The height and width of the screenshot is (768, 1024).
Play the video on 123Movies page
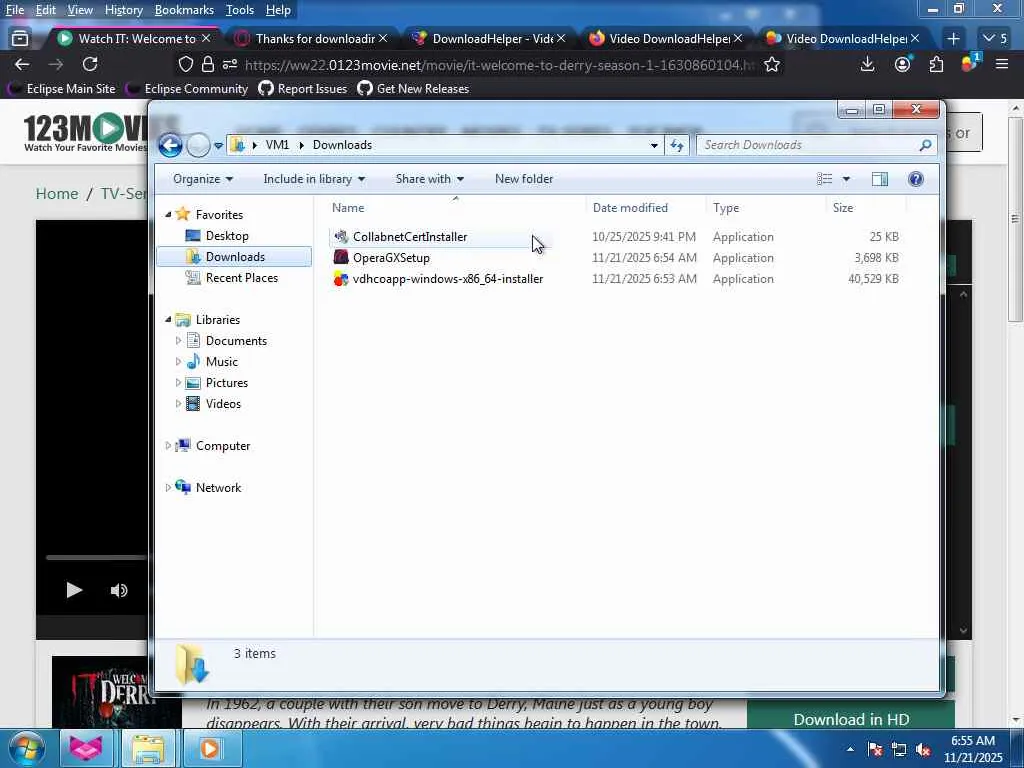[x=74, y=590]
